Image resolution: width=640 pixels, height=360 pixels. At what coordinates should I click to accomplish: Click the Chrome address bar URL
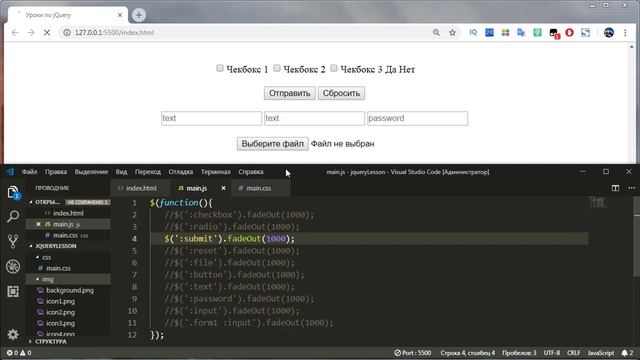pos(114,33)
